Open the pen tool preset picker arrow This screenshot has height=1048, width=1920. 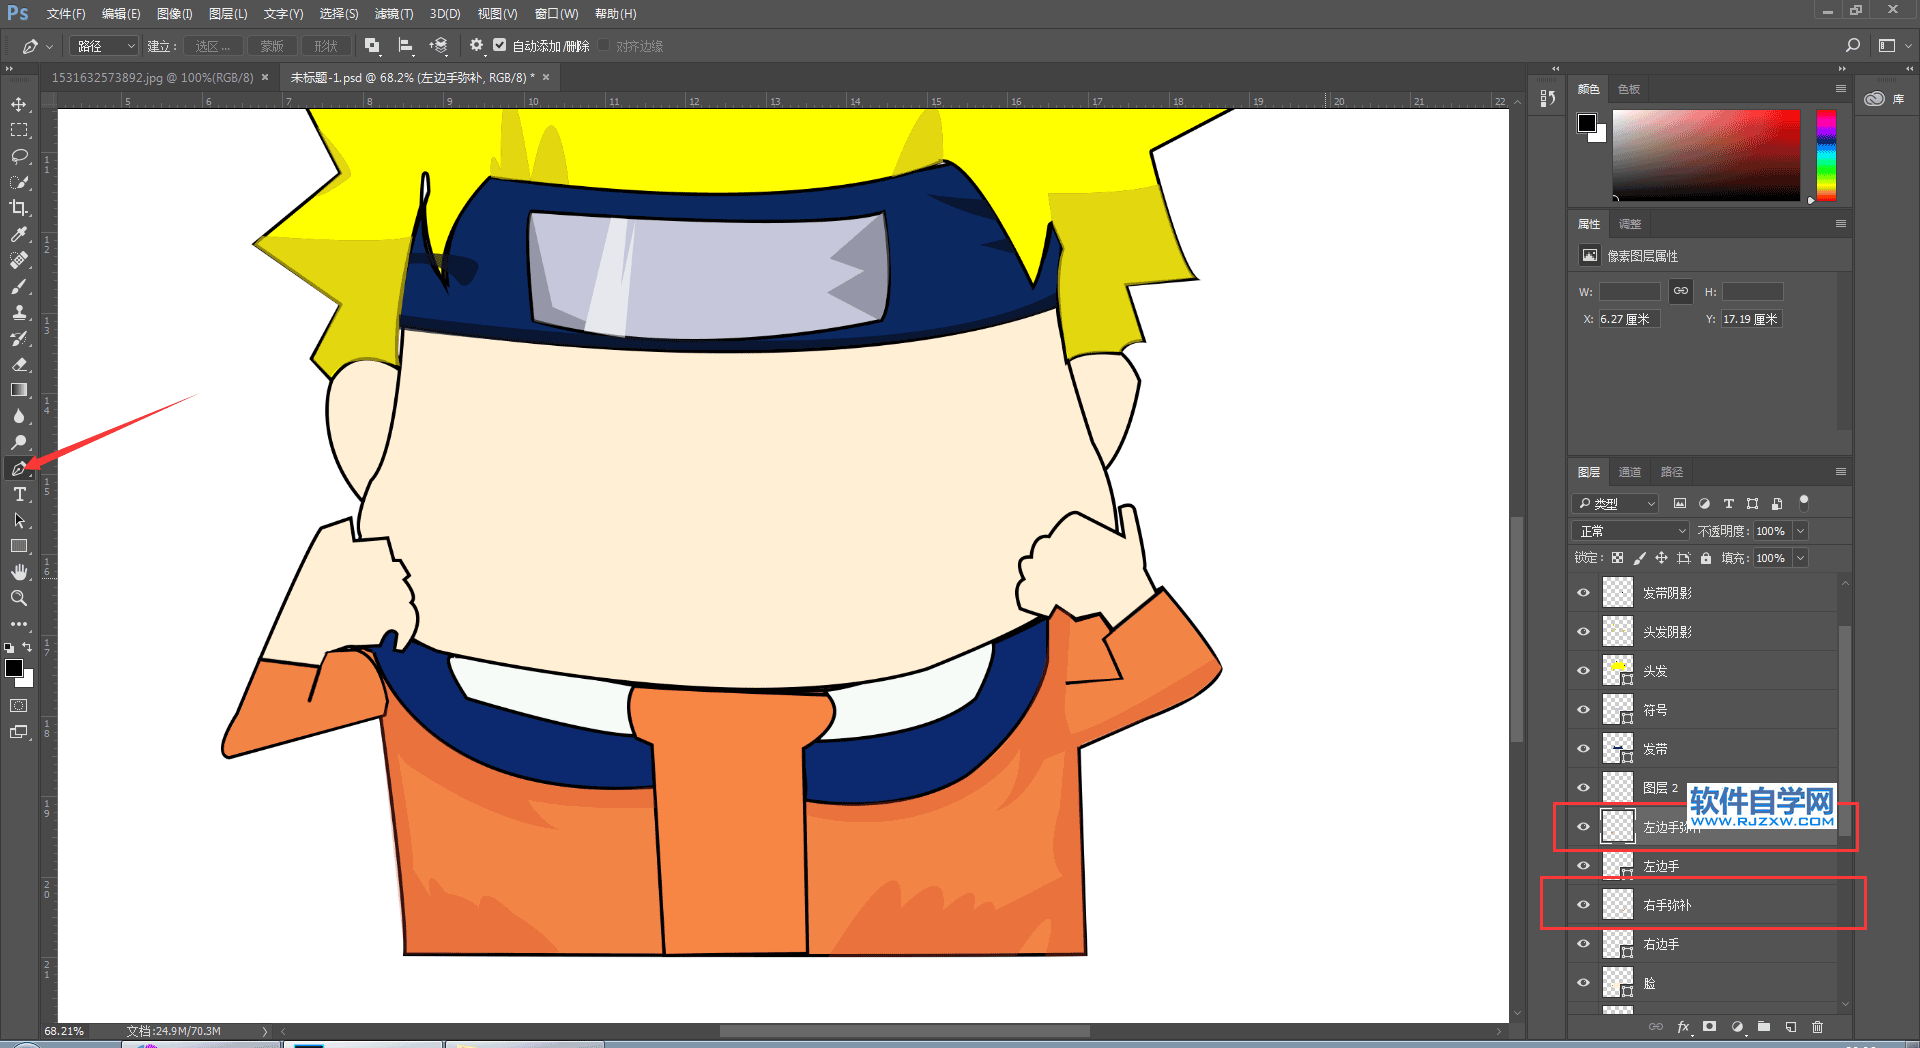tap(49, 46)
